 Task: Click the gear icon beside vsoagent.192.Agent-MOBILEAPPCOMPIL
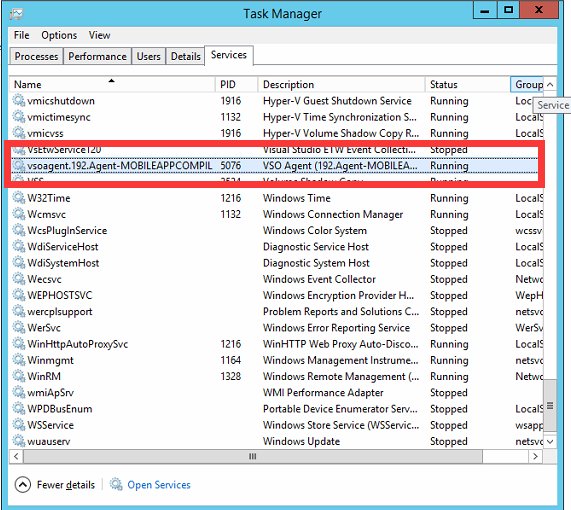coord(19,165)
